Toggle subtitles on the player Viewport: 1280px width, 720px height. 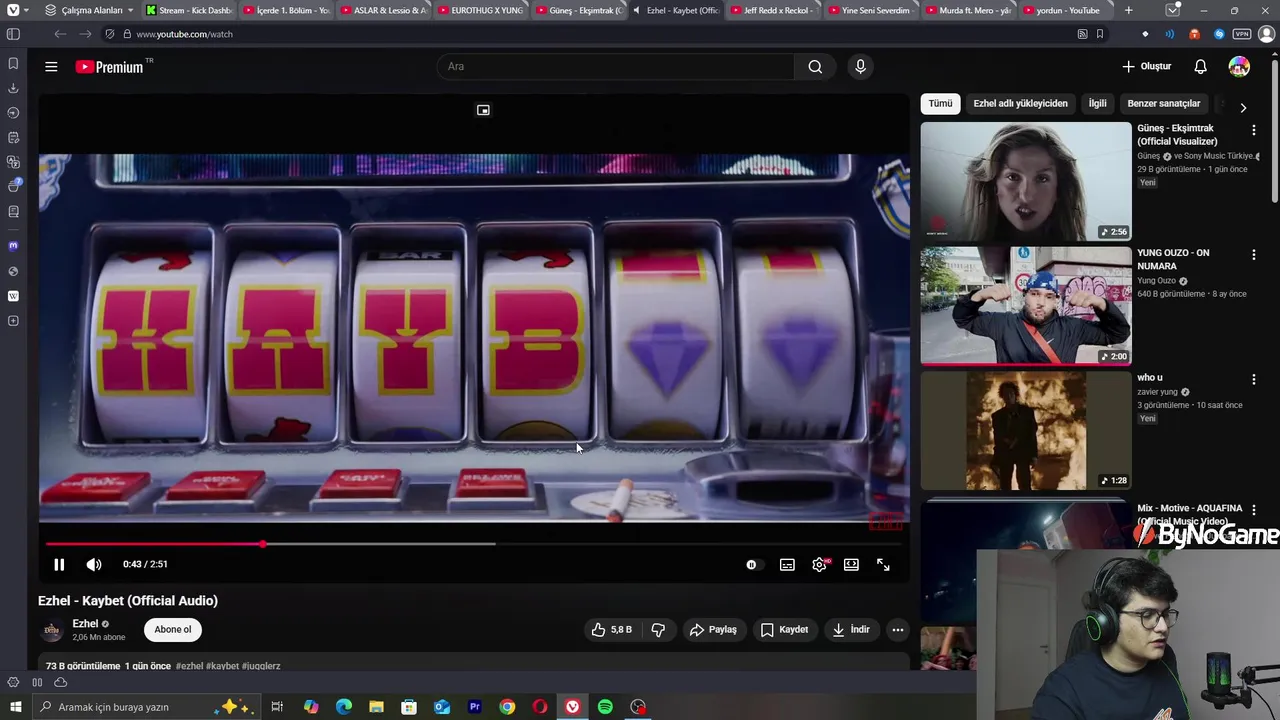(787, 565)
